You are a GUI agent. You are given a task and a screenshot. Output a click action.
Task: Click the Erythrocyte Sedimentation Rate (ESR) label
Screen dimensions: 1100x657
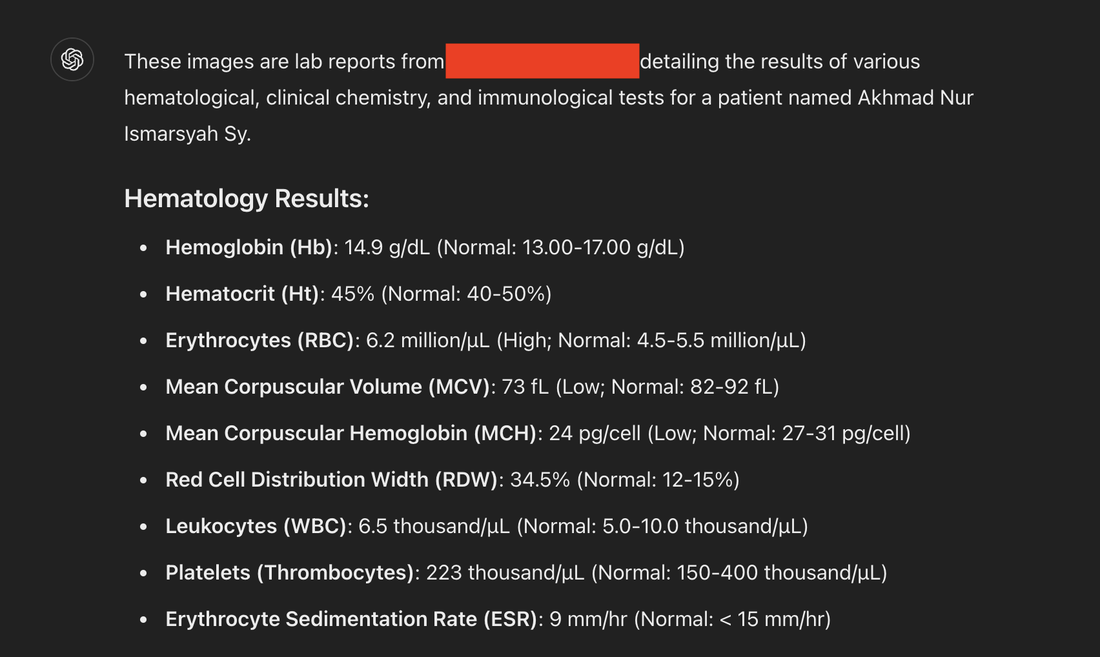(x=351, y=619)
